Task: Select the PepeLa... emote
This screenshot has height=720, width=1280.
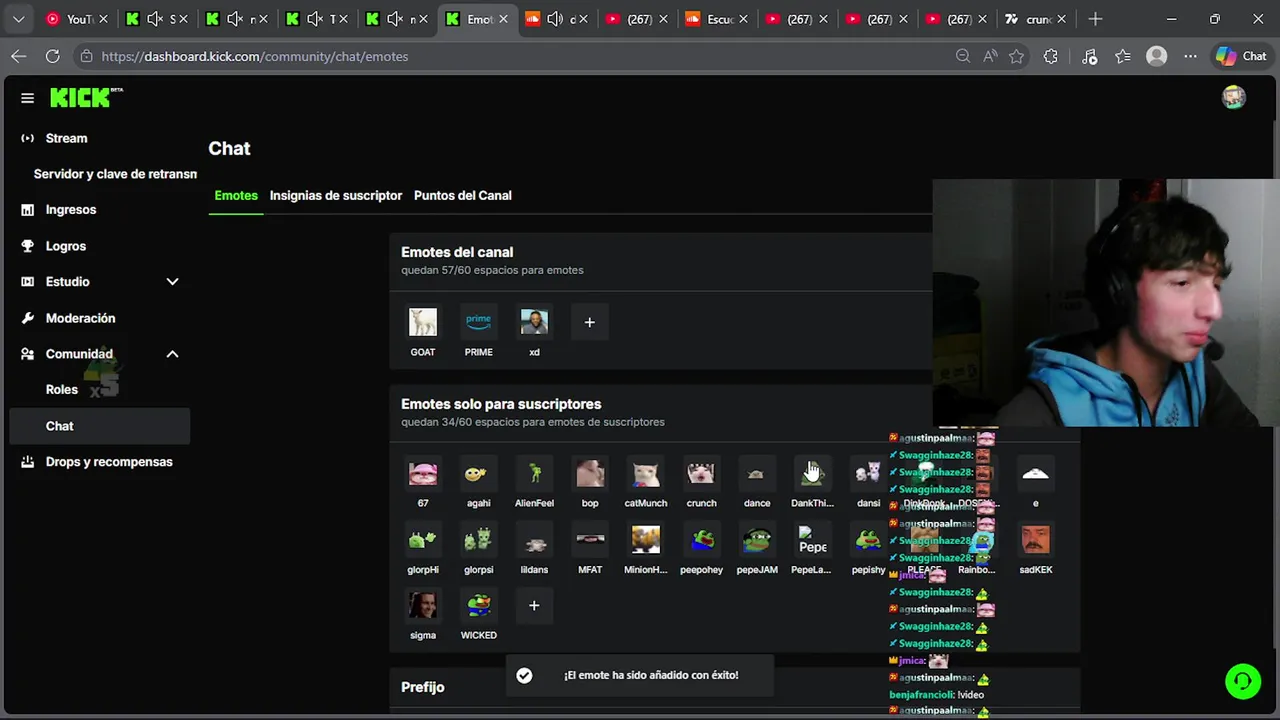Action: tap(812, 540)
